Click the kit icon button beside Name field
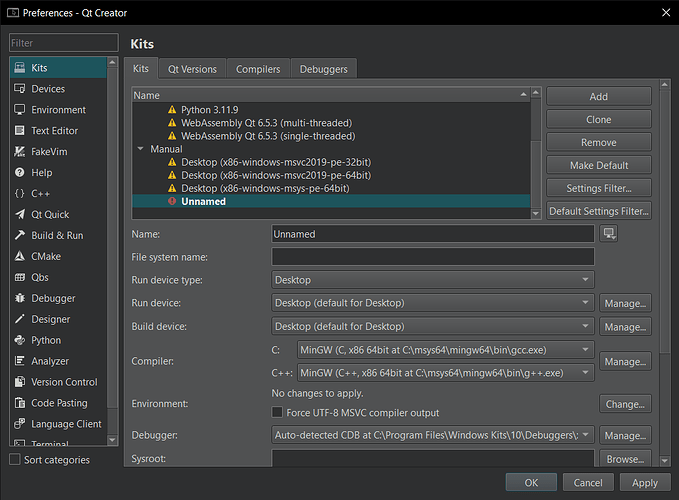This screenshot has width=679, height=500. click(609, 233)
